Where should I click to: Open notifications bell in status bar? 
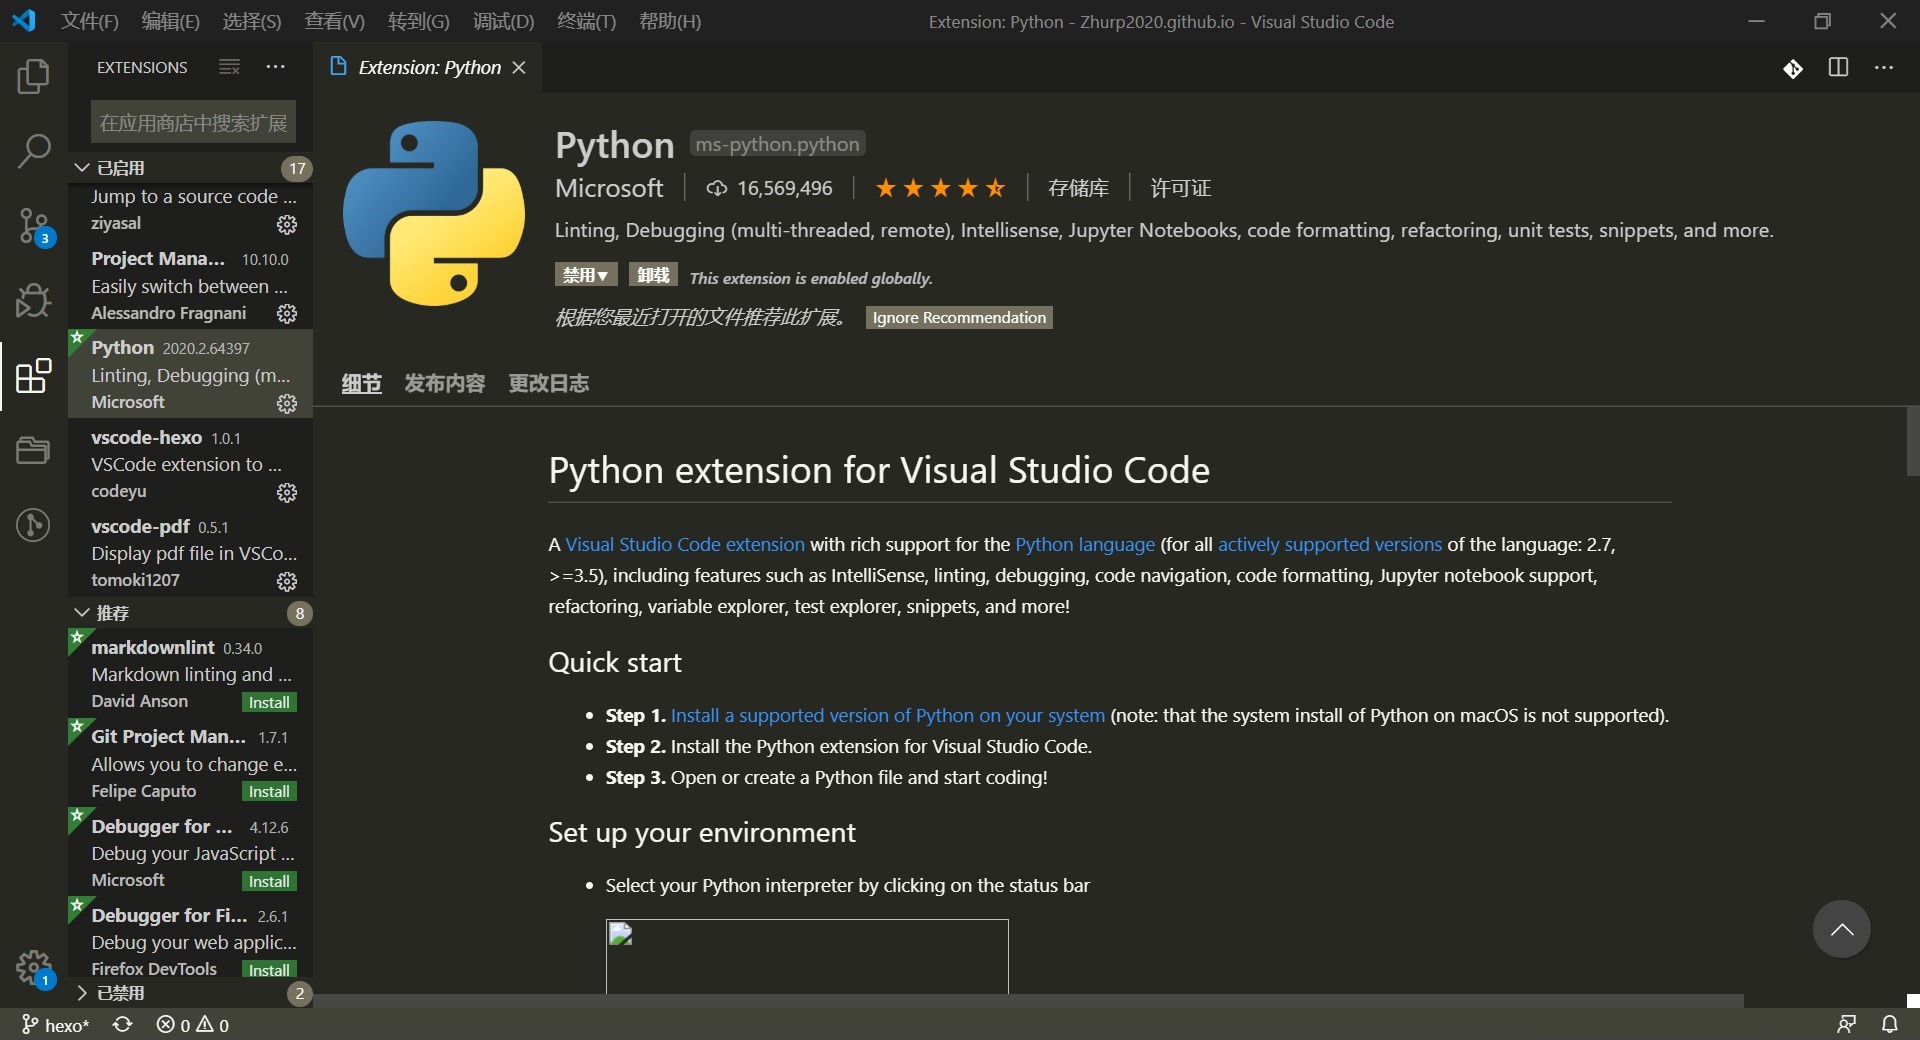pyautogui.click(x=1890, y=1025)
